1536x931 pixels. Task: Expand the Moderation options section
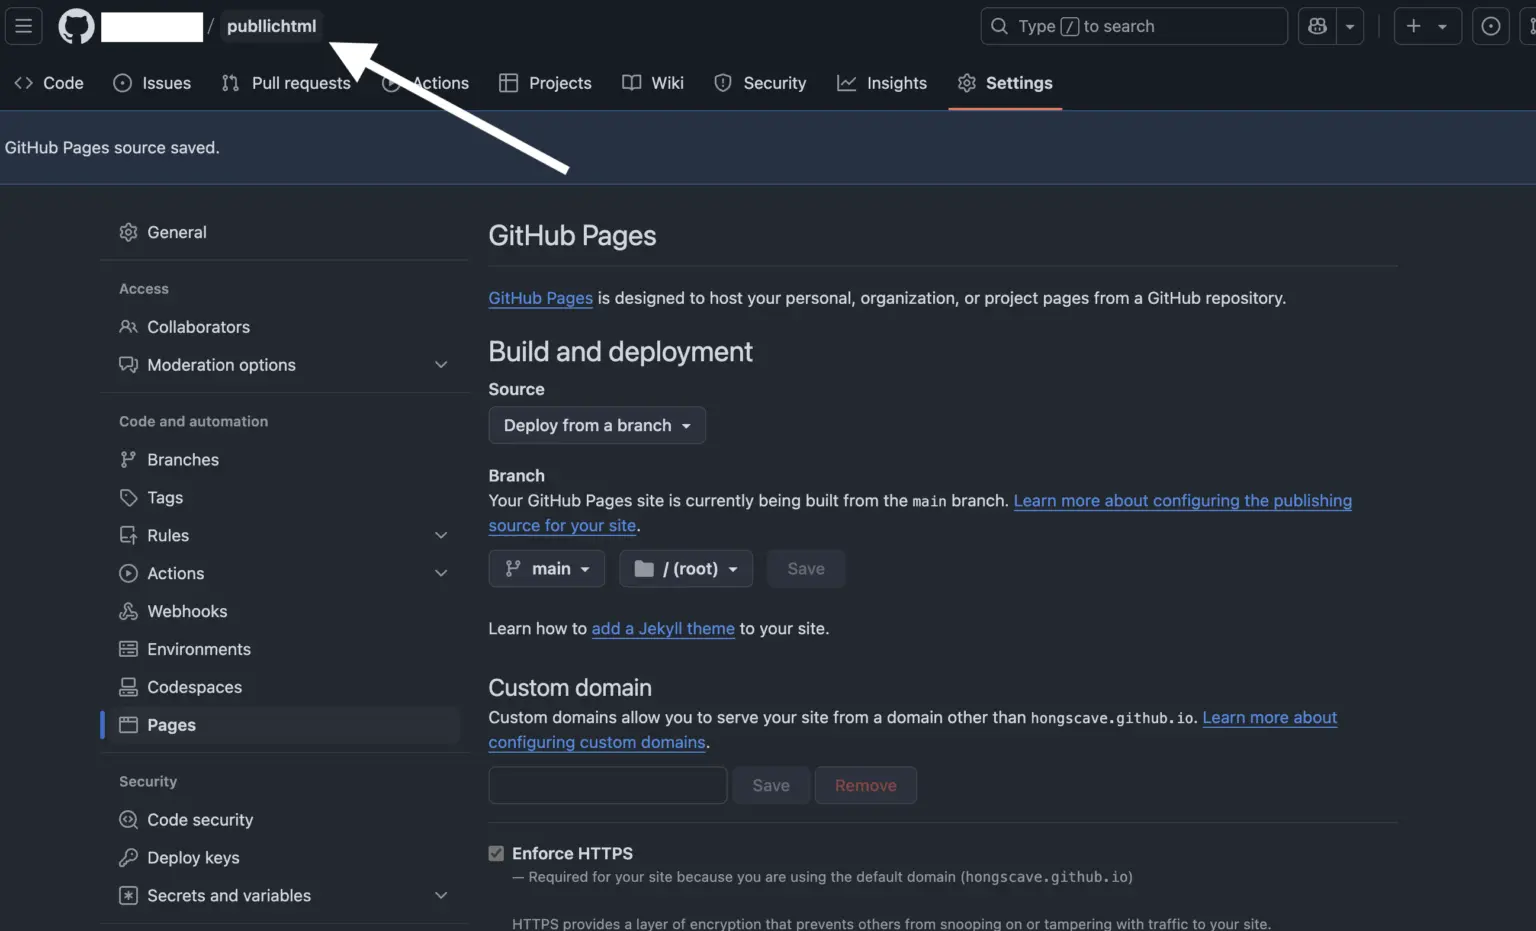point(441,364)
